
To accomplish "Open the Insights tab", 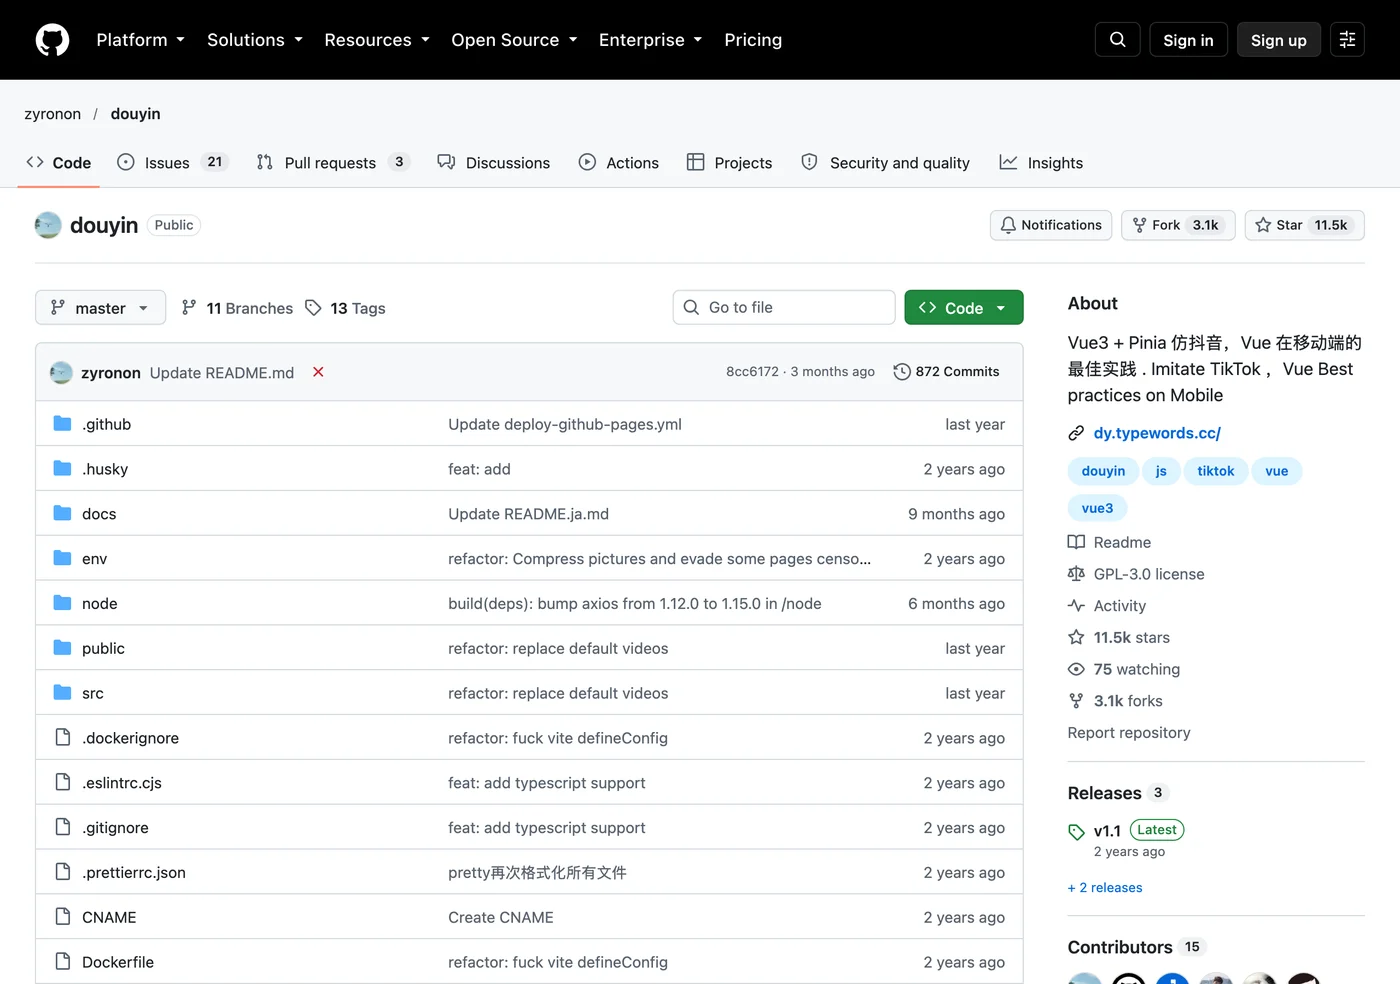I will pos(1041,163).
